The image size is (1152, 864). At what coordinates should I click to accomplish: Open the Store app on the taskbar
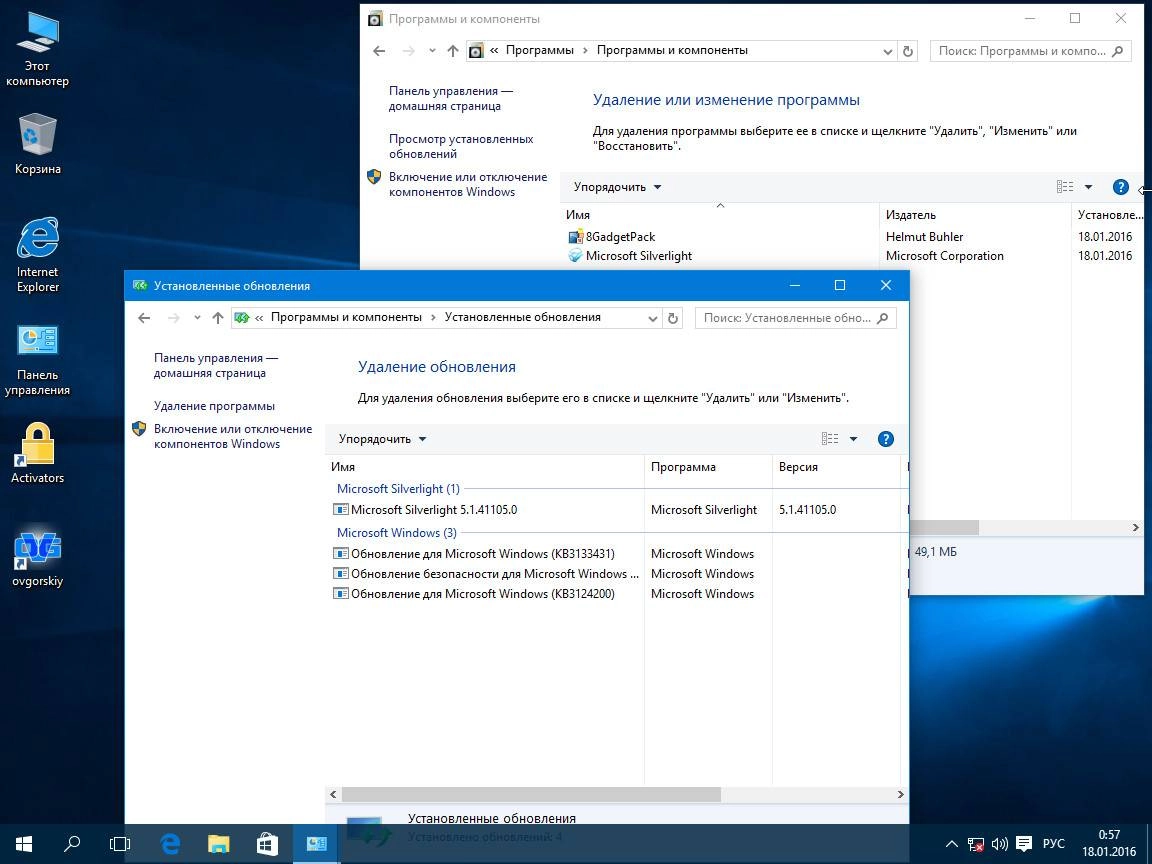tap(267, 843)
